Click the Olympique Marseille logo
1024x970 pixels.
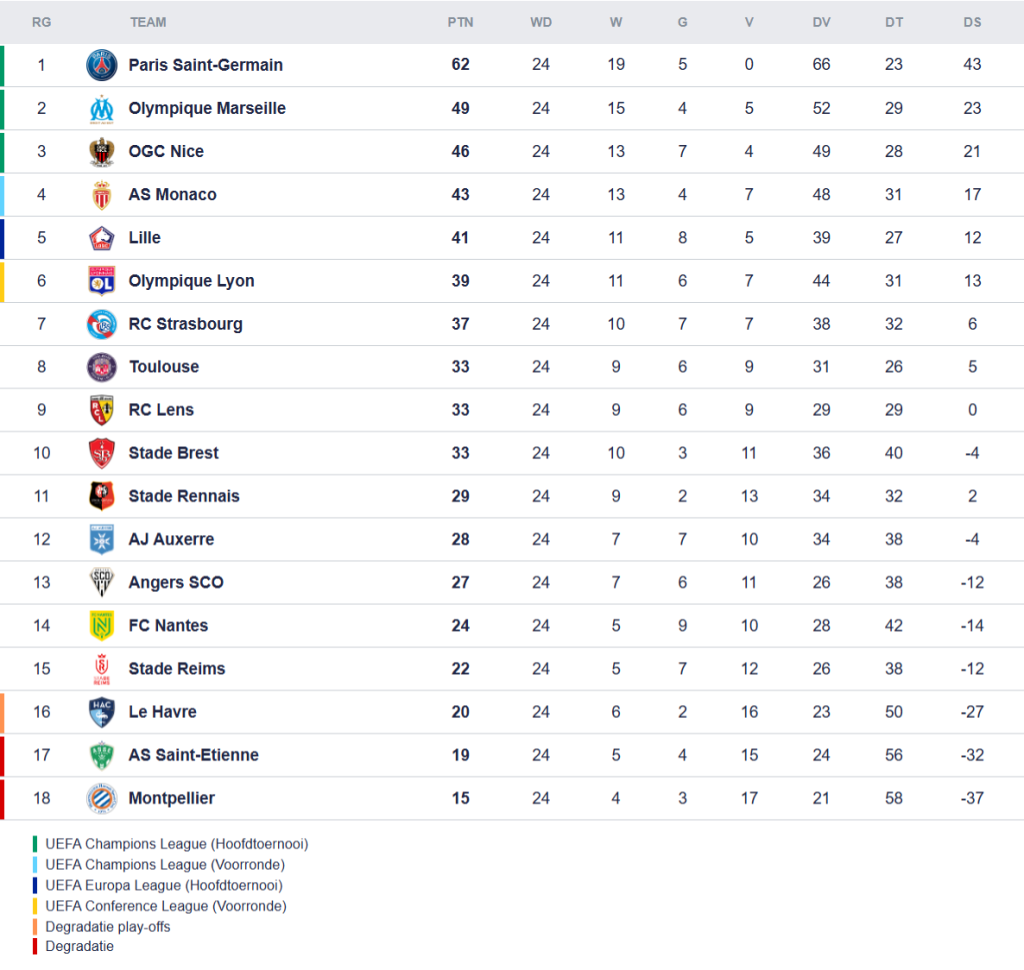[x=101, y=108]
